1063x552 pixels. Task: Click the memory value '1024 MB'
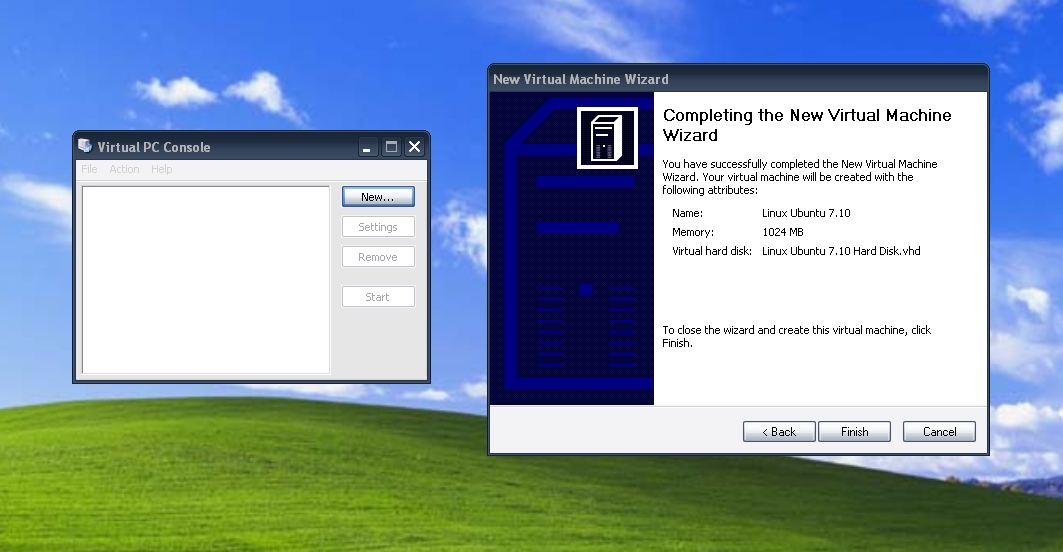(782, 232)
